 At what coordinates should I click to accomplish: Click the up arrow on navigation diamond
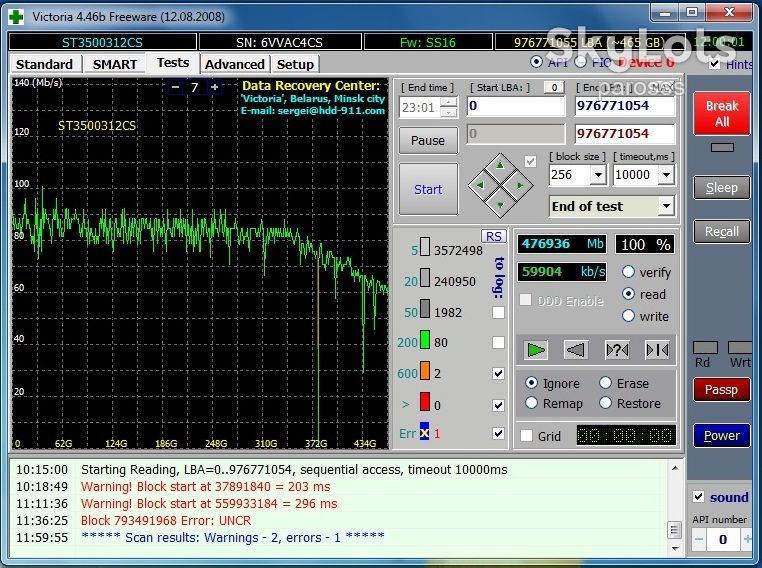pyautogui.click(x=500, y=166)
